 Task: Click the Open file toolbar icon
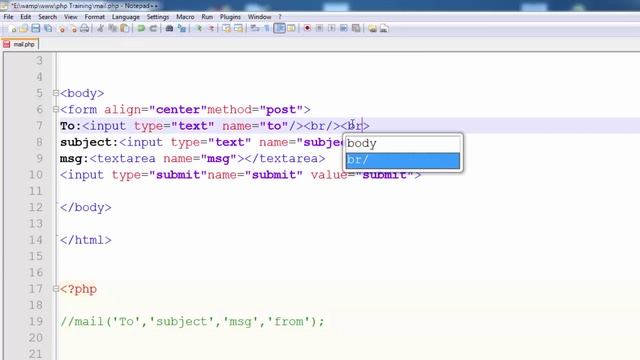click(23, 28)
